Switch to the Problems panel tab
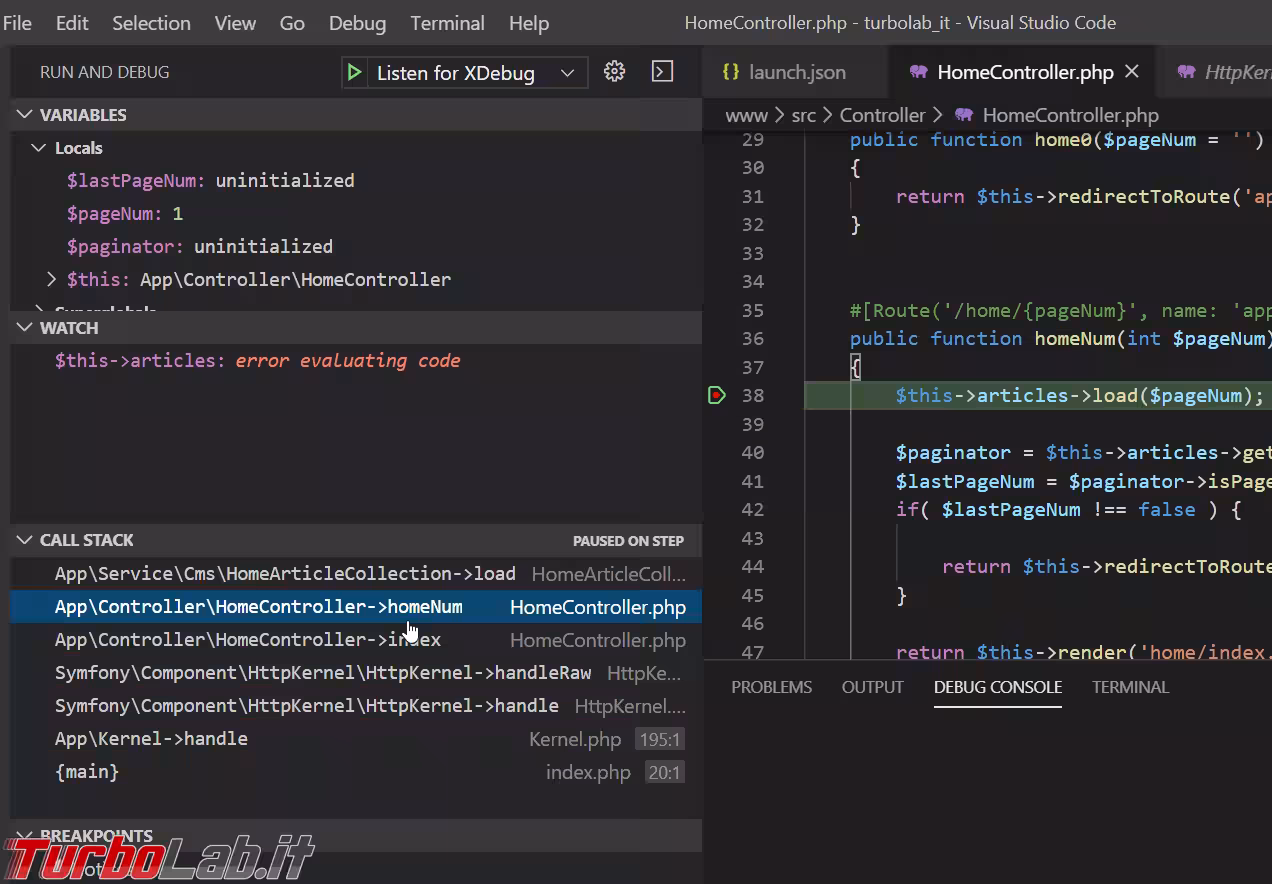The image size is (1272, 884). 771,687
